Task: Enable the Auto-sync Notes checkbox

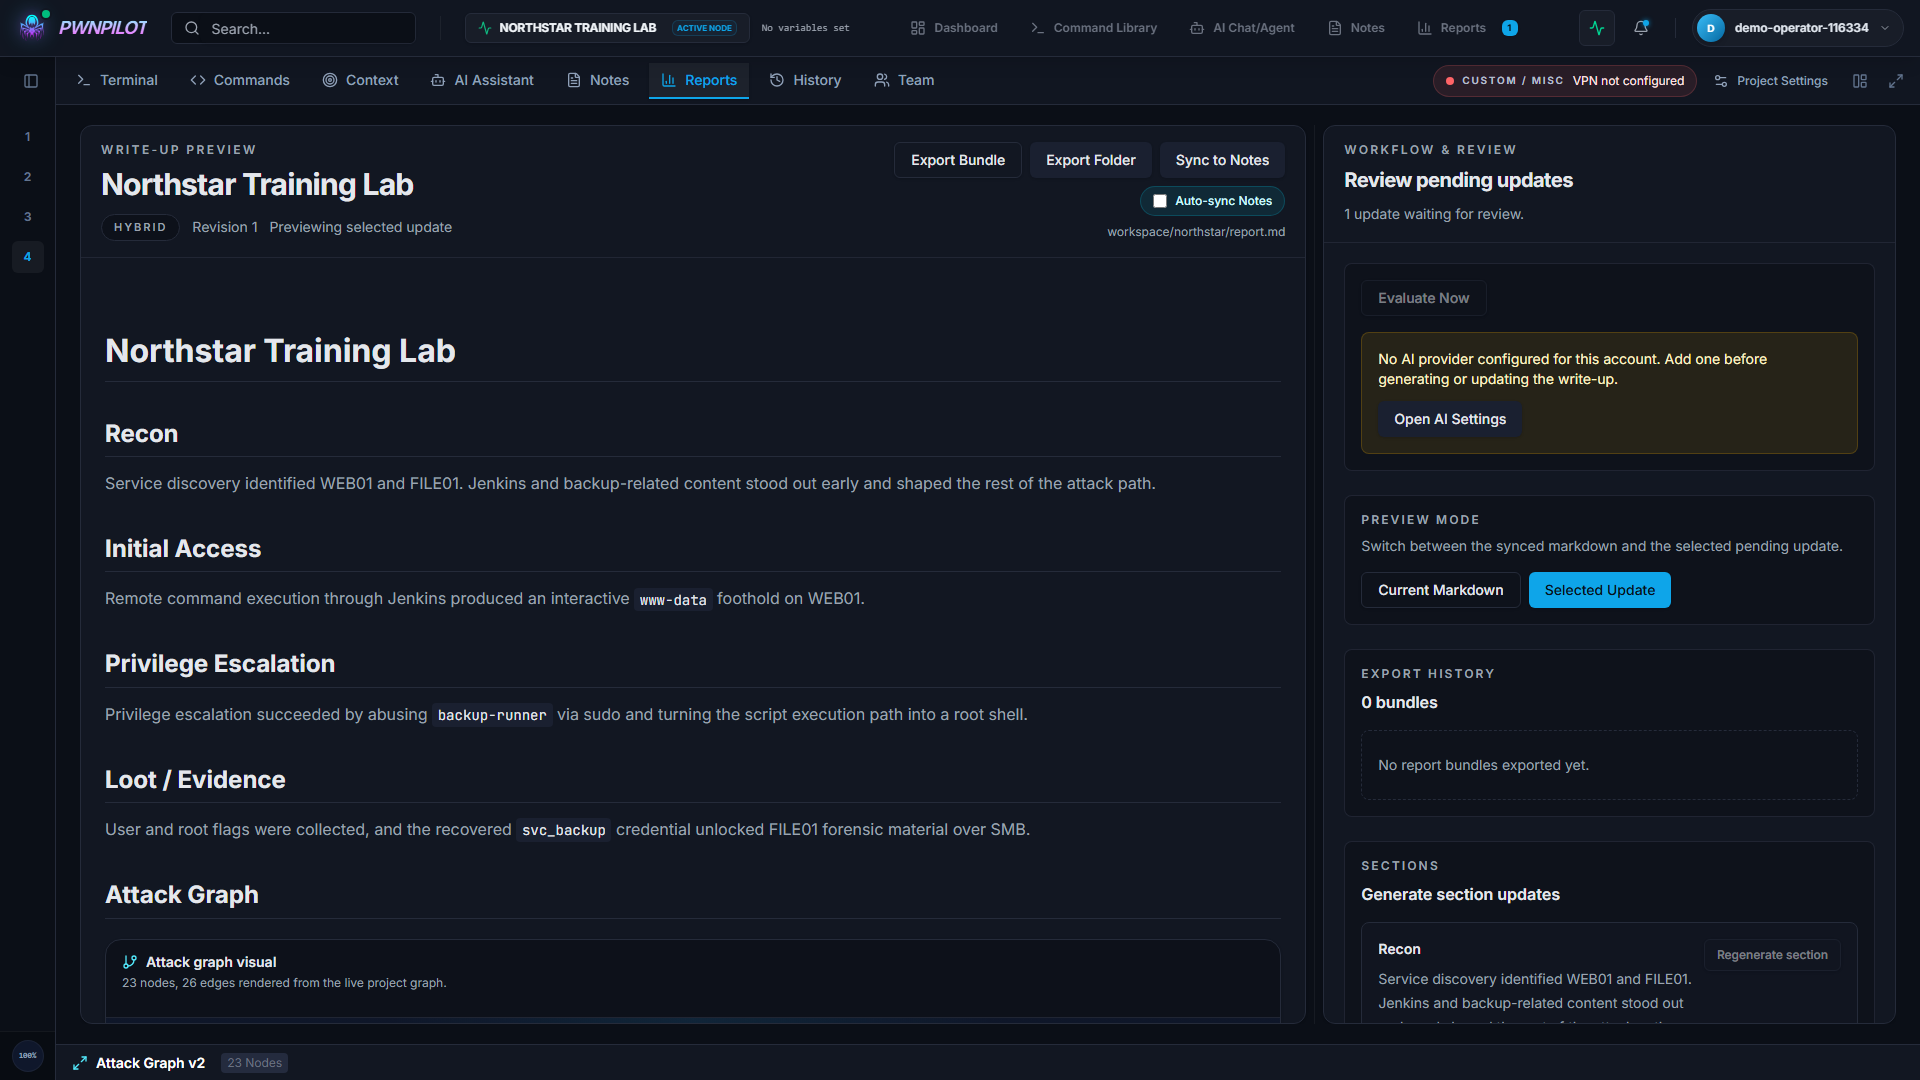Action: tap(1160, 201)
